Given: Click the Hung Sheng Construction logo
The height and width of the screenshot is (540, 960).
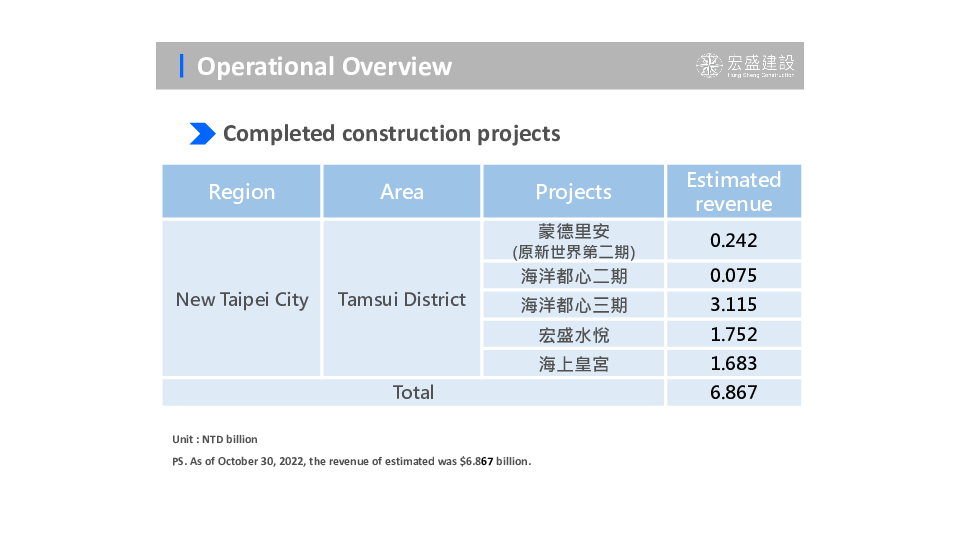Looking at the screenshot, I should 746,66.
